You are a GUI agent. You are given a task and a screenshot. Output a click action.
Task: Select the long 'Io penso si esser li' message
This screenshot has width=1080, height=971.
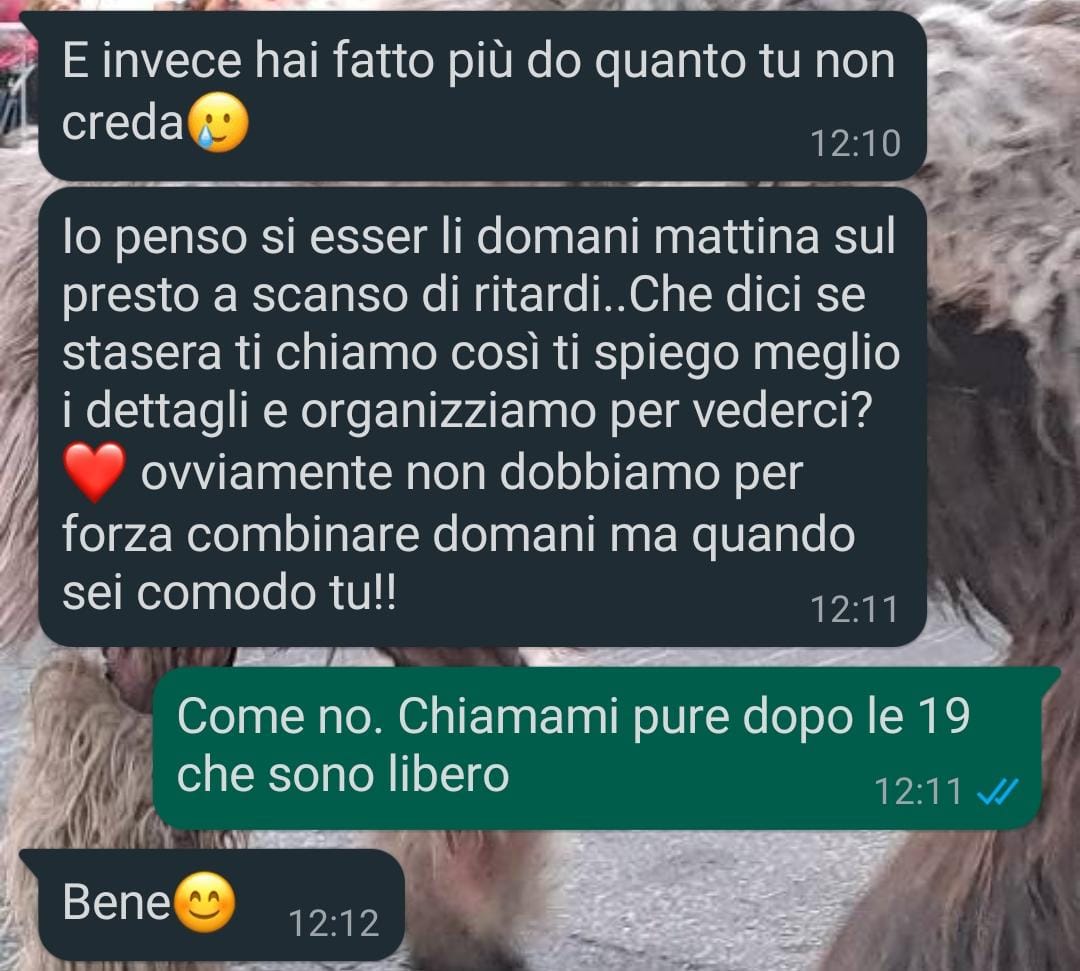tap(482, 417)
